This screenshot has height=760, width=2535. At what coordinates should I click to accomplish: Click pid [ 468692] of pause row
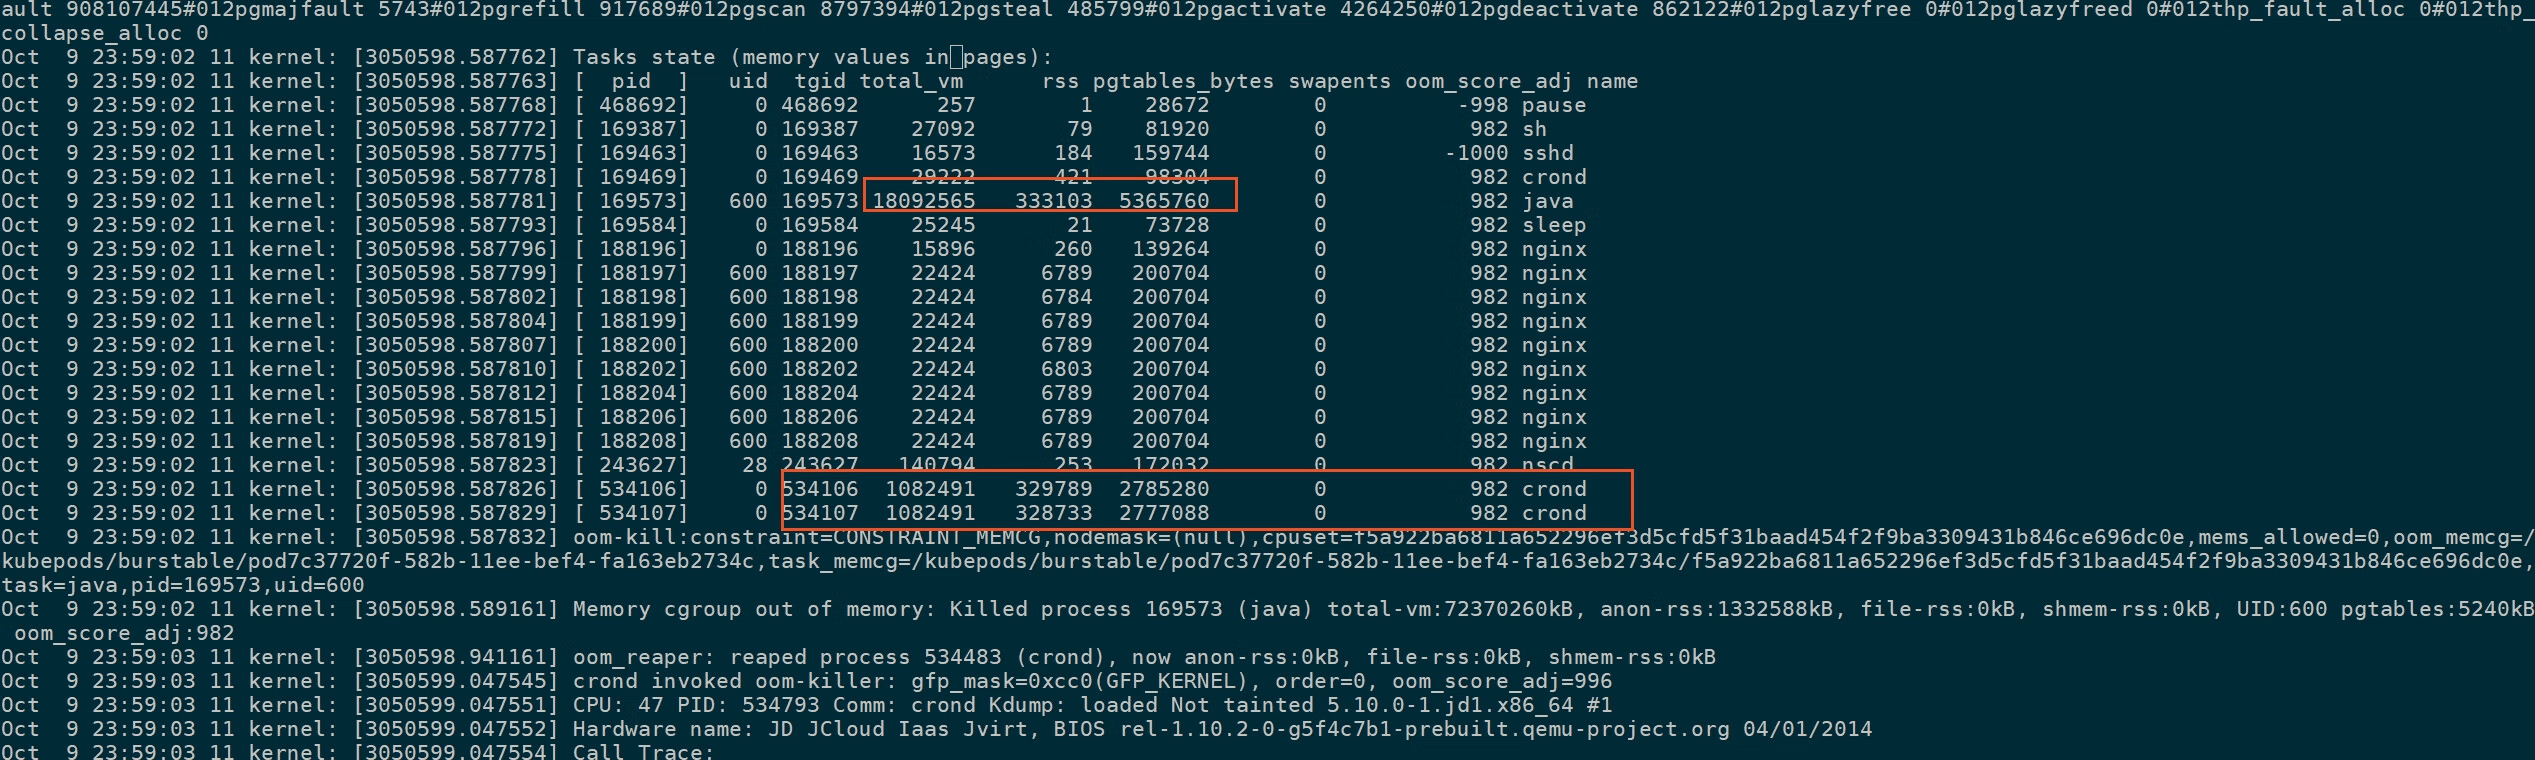pyautogui.click(x=631, y=105)
